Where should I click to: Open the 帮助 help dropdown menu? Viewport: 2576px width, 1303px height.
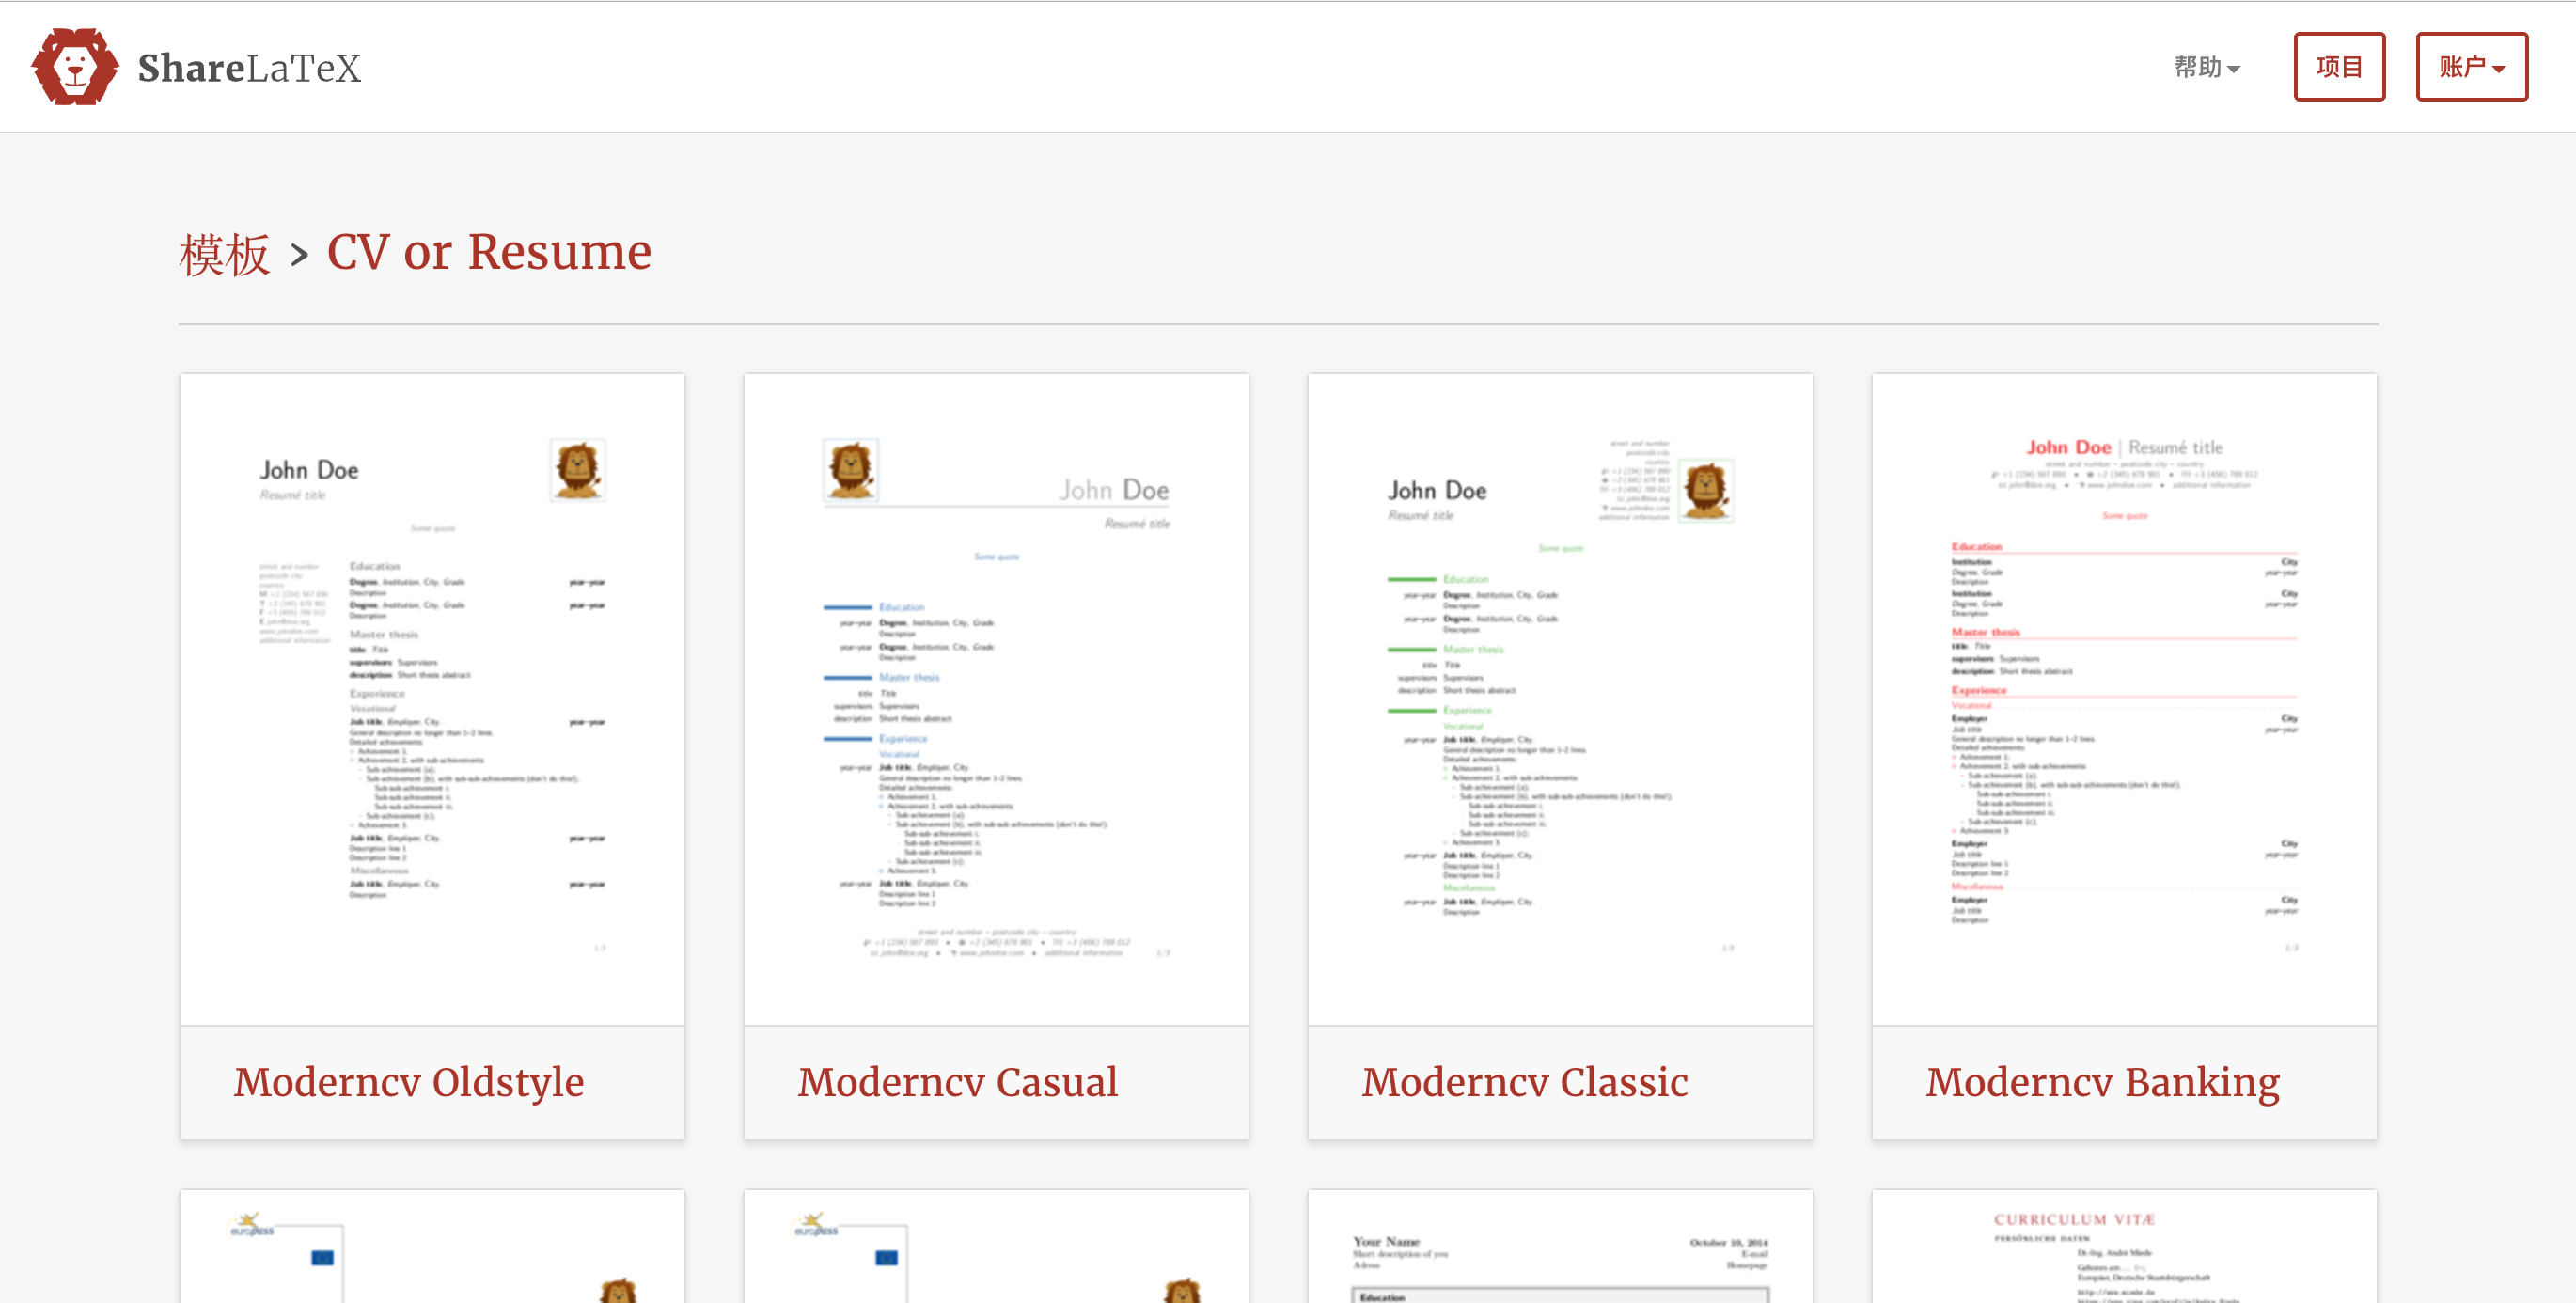2206,67
